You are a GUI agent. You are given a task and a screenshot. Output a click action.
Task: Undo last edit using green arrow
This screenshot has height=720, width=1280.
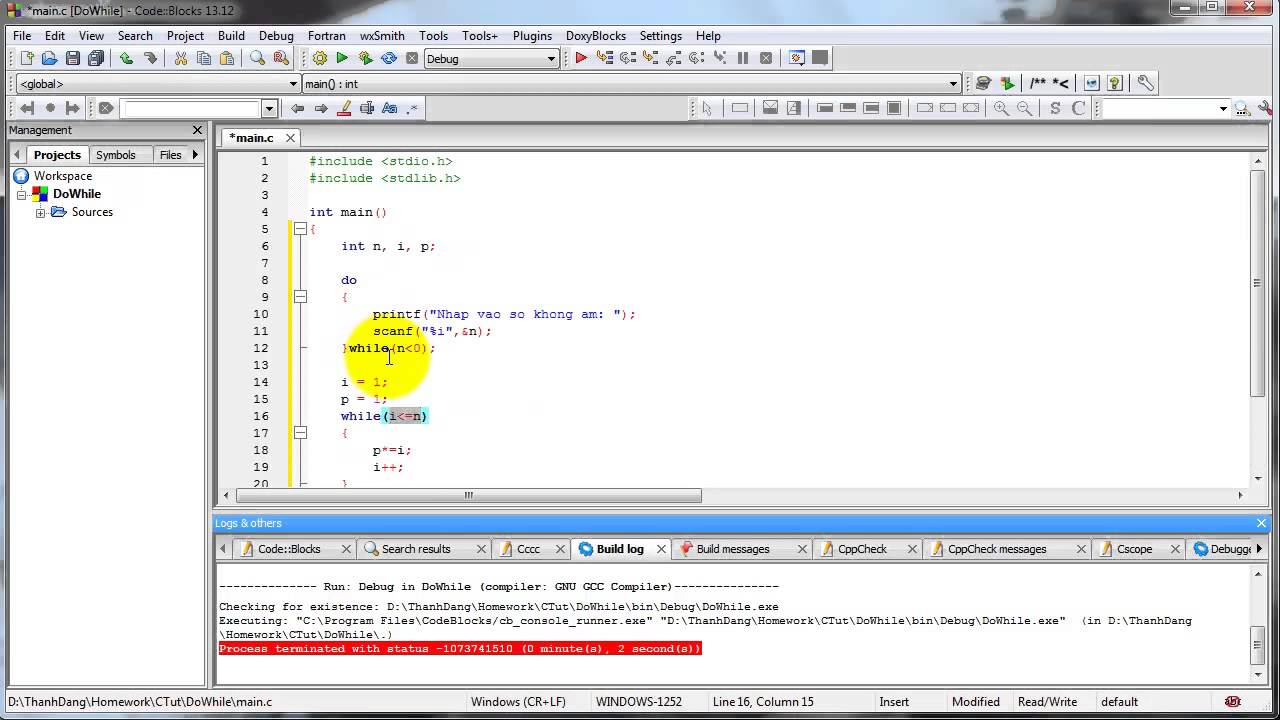[x=126, y=58]
